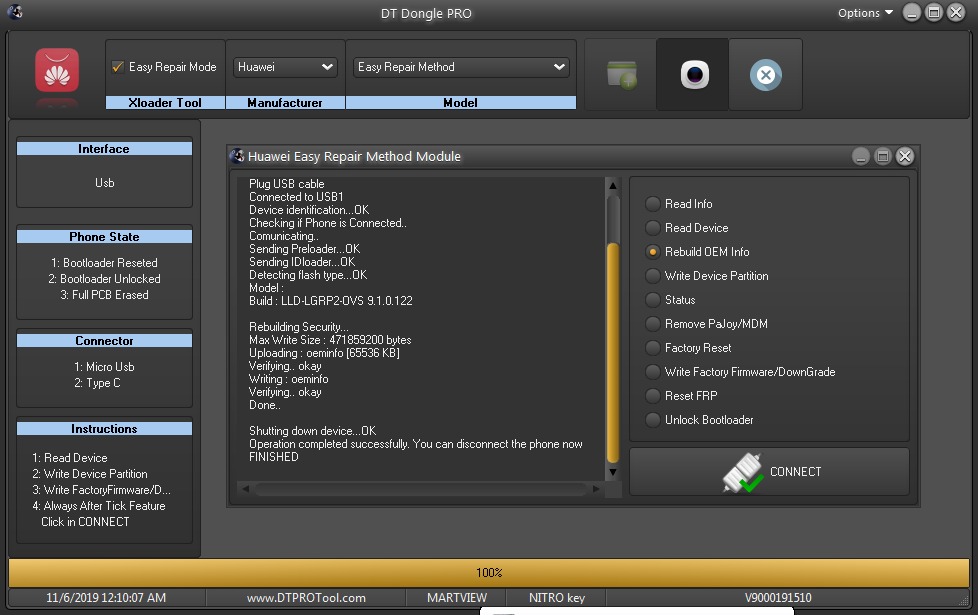The height and width of the screenshot is (615, 978).
Task: Click the CONNECT button
Action: click(769, 472)
